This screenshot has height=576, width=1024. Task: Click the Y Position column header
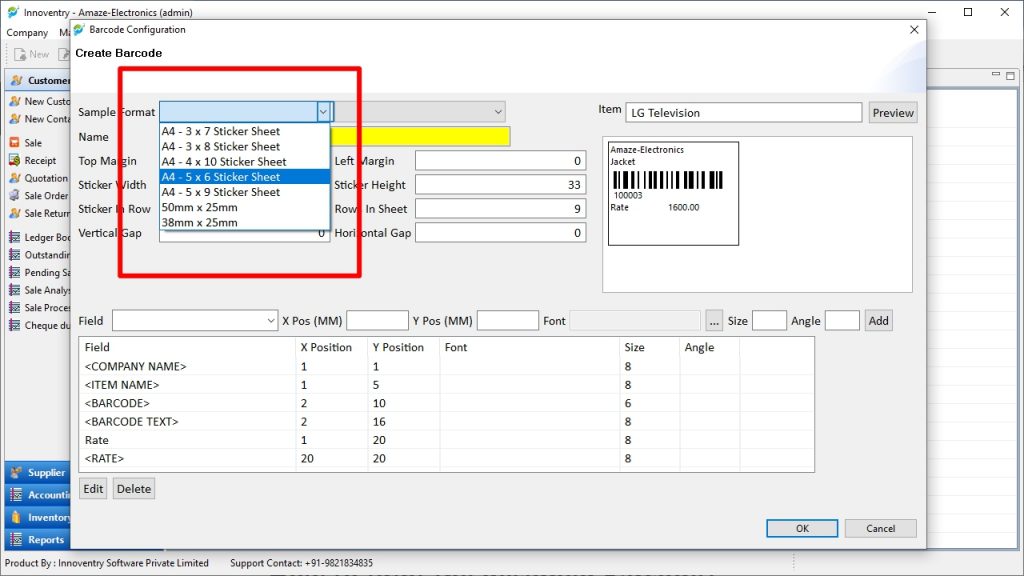pos(404,347)
